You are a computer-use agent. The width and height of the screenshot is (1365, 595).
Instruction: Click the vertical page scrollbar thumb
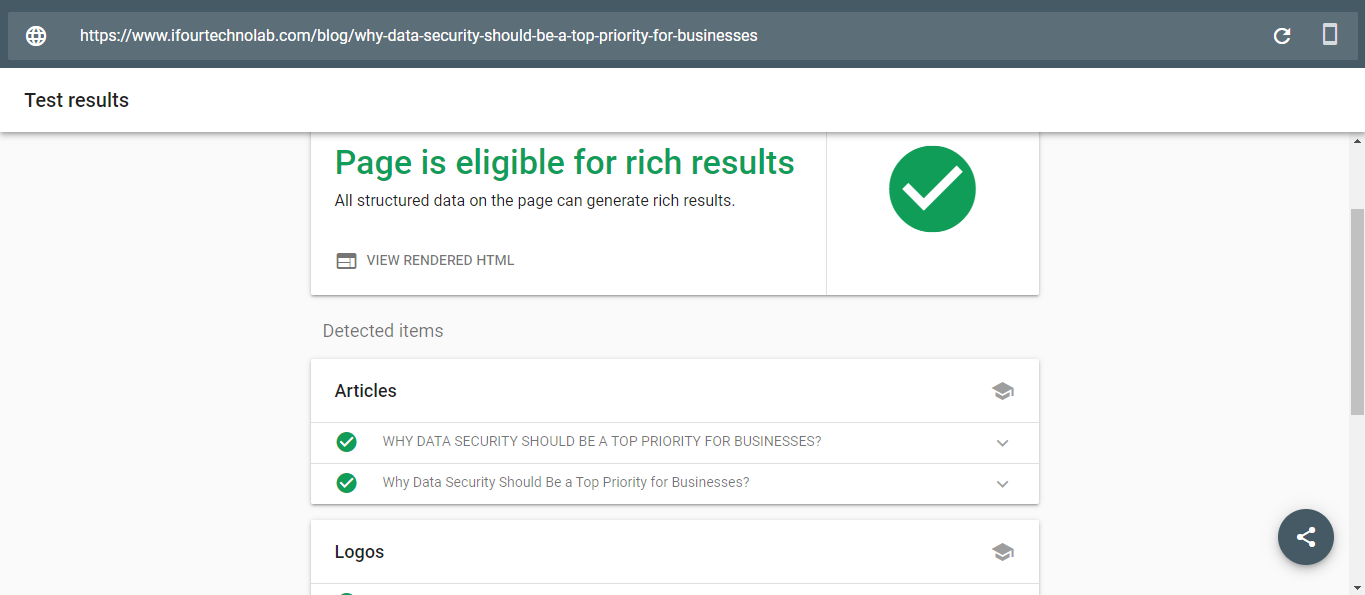click(x=1357, y=312)
